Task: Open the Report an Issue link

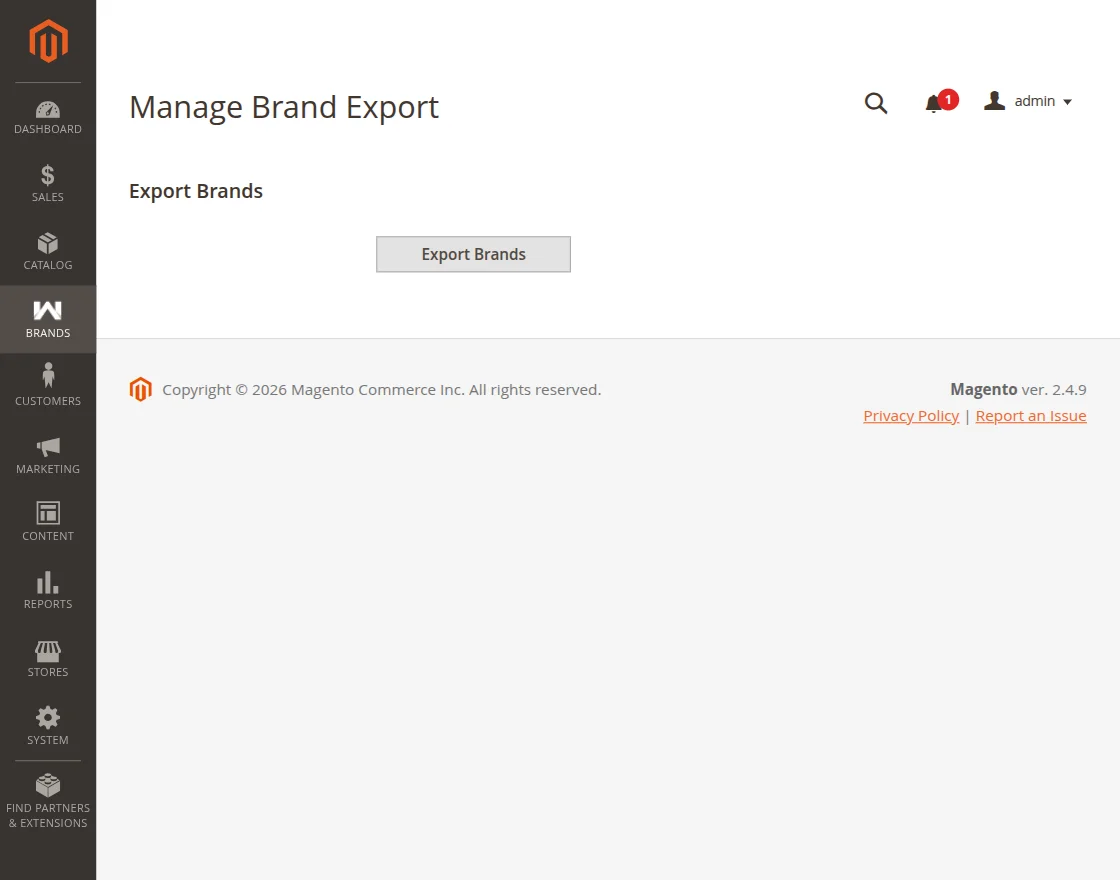Action: 1031,416
